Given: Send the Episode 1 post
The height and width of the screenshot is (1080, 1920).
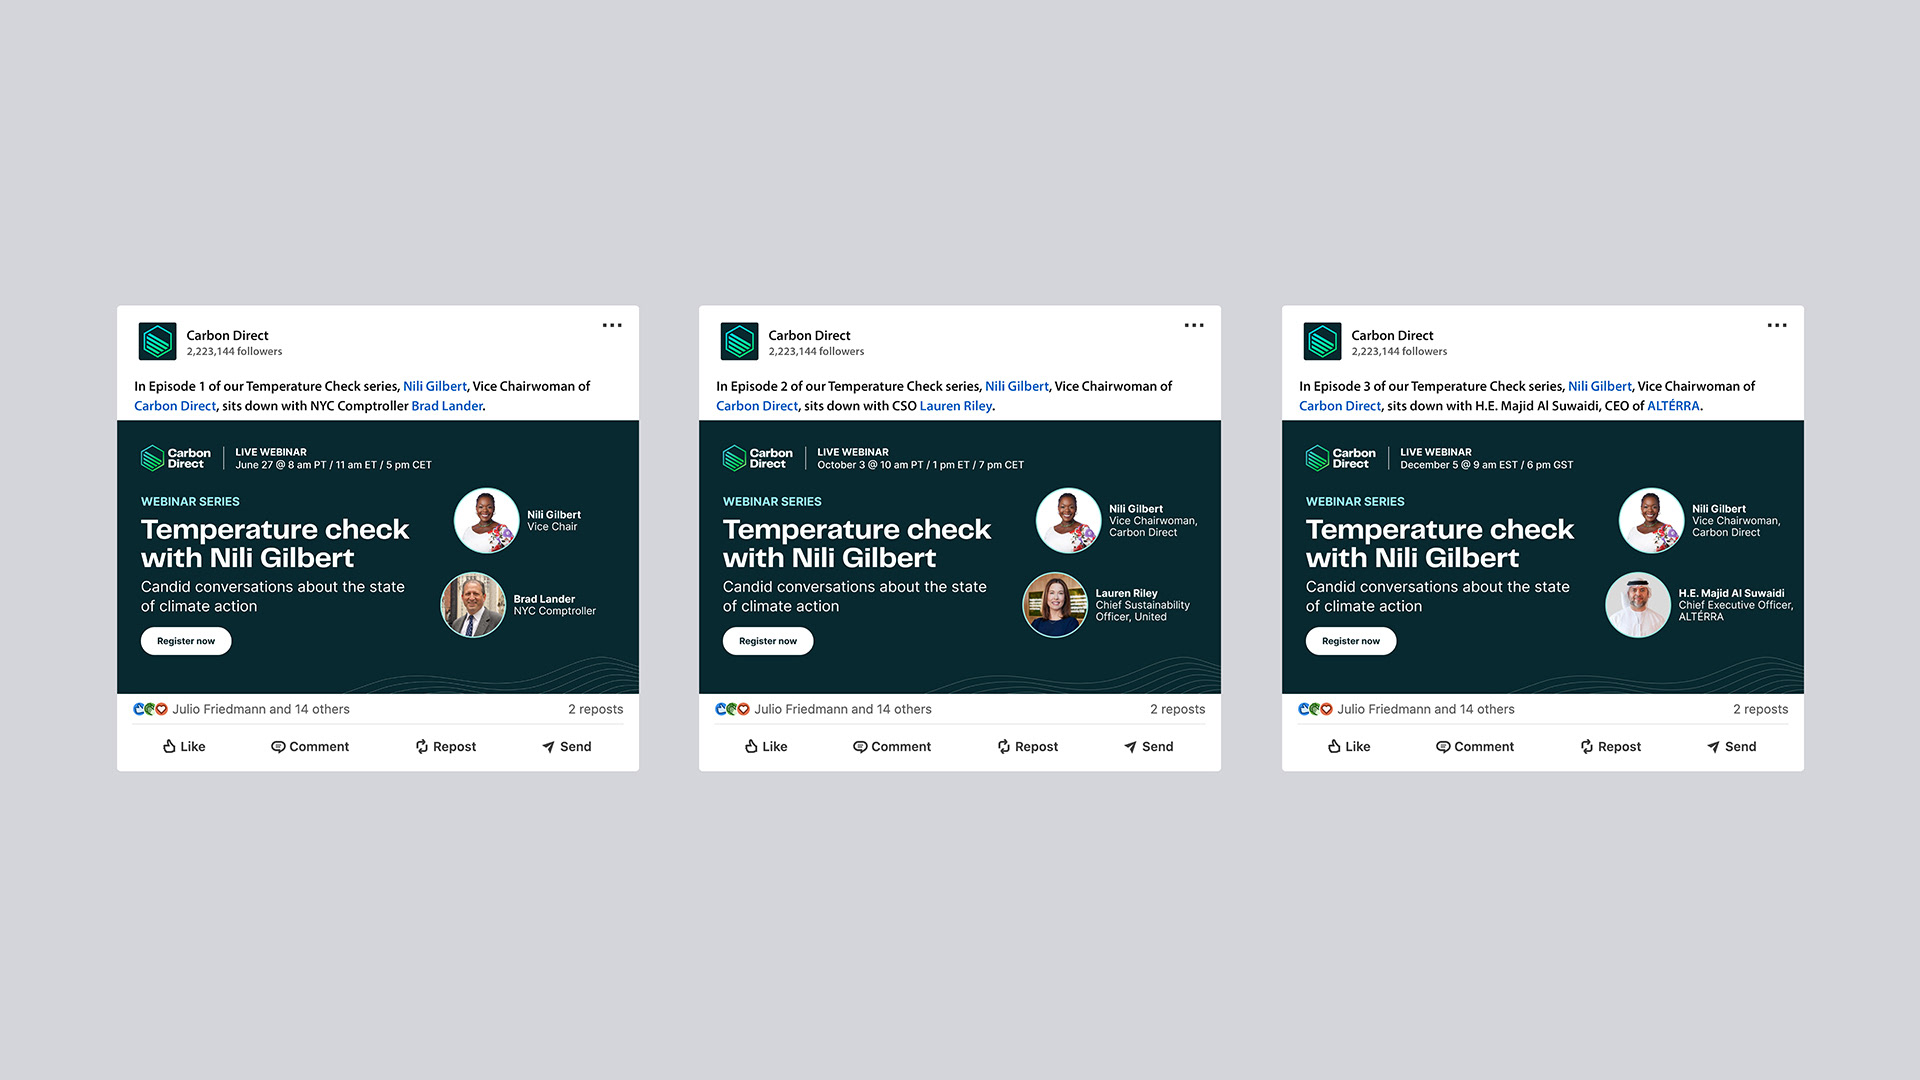Looking at the screenshot, I should [x=566, y=747].
